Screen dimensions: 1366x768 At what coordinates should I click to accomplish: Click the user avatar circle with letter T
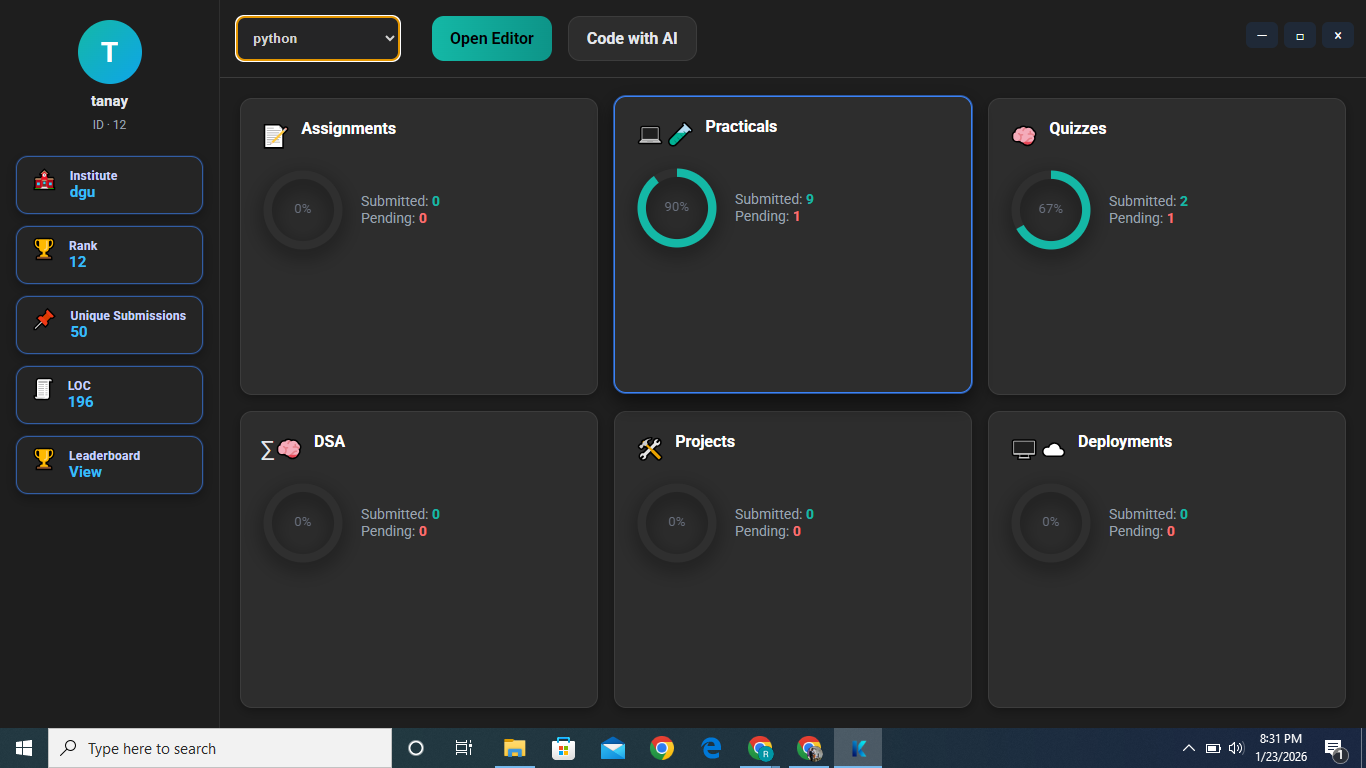[110, 52]
